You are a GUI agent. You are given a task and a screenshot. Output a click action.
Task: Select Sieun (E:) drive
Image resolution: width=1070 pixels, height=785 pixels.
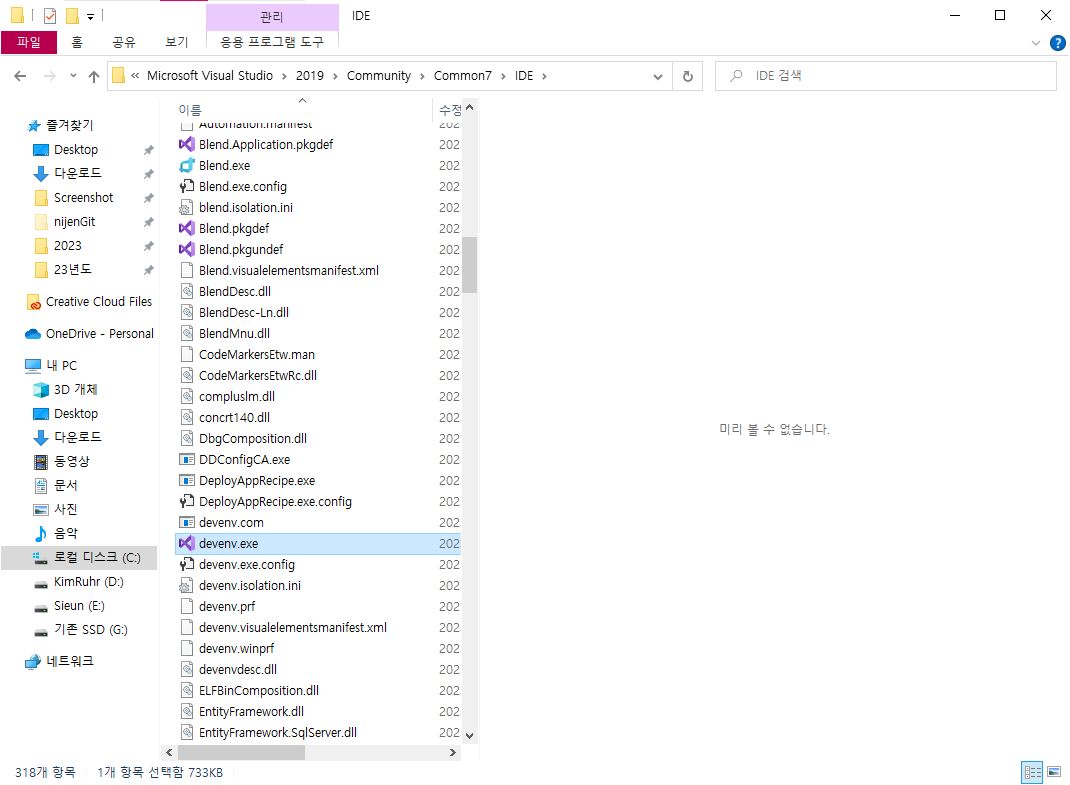click(70, 605)
